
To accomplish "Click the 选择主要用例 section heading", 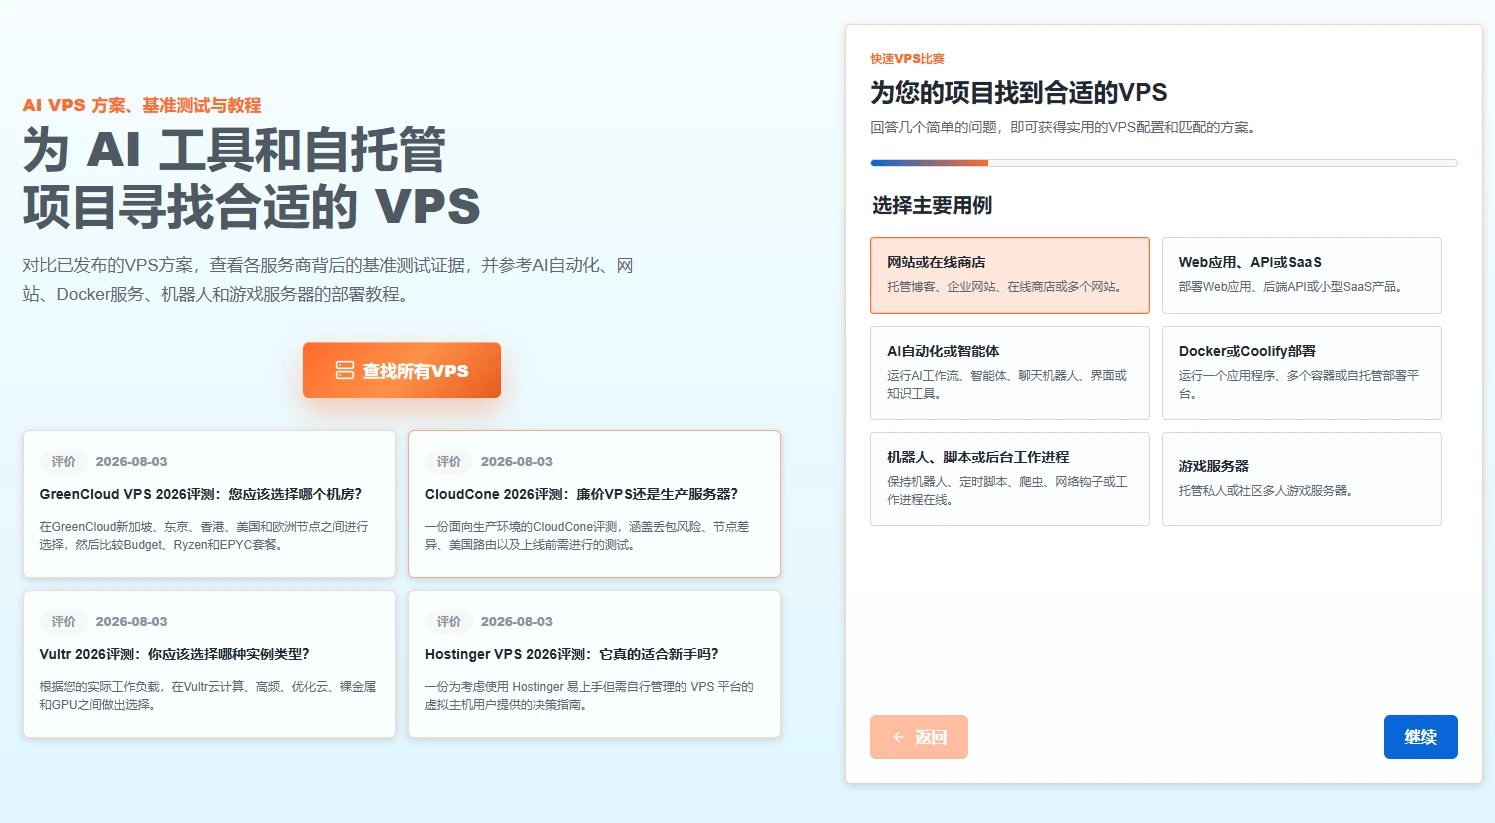I will pos(932,205).
